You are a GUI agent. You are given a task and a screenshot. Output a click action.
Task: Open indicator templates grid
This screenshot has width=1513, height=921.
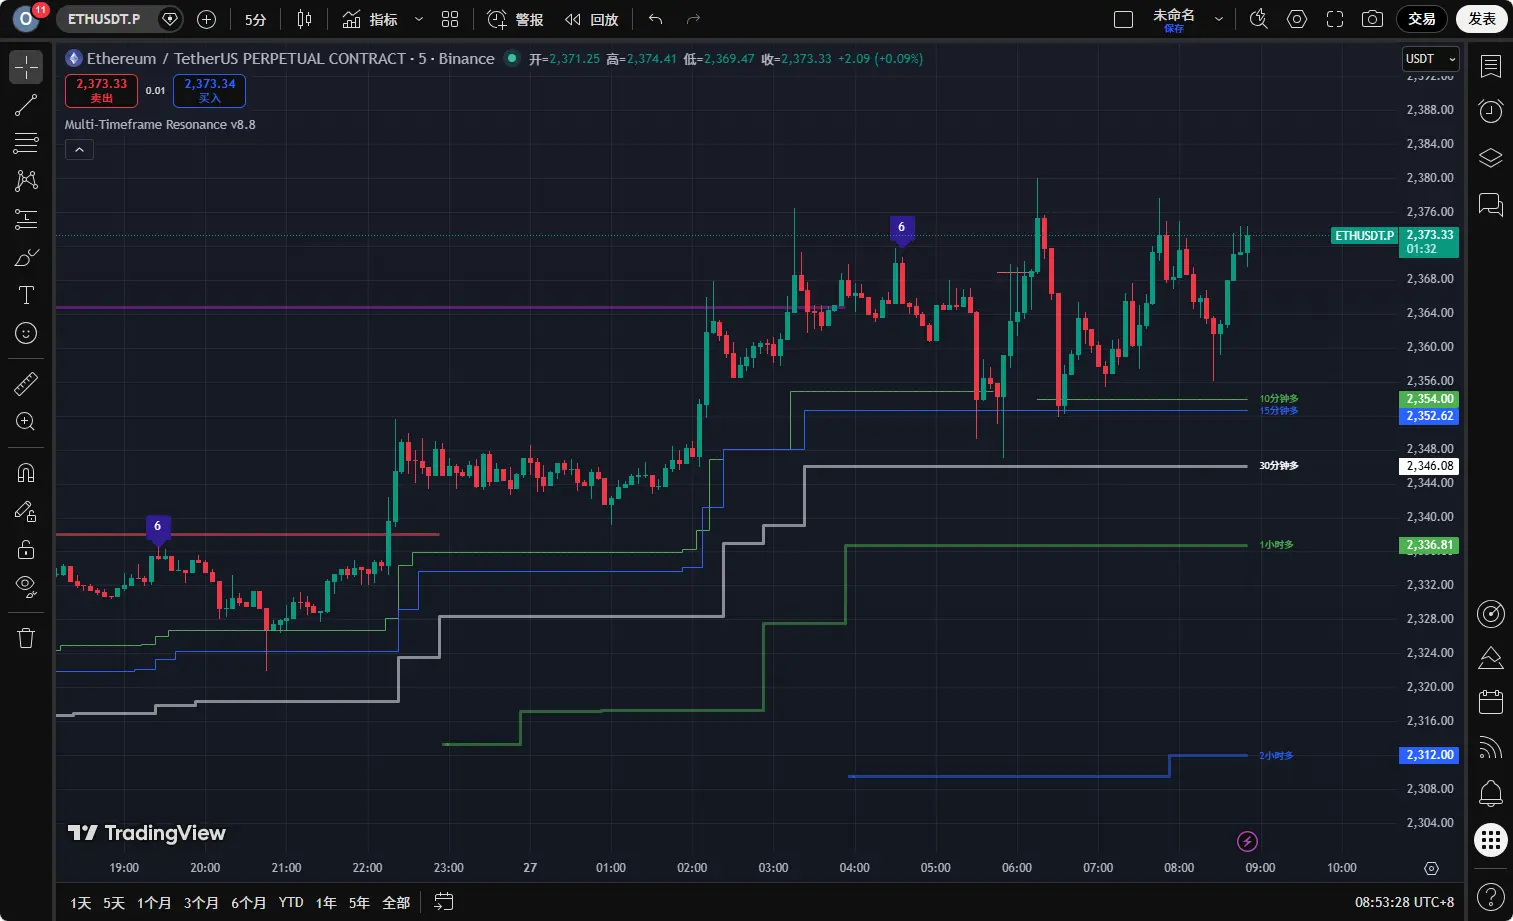(450, 19)
